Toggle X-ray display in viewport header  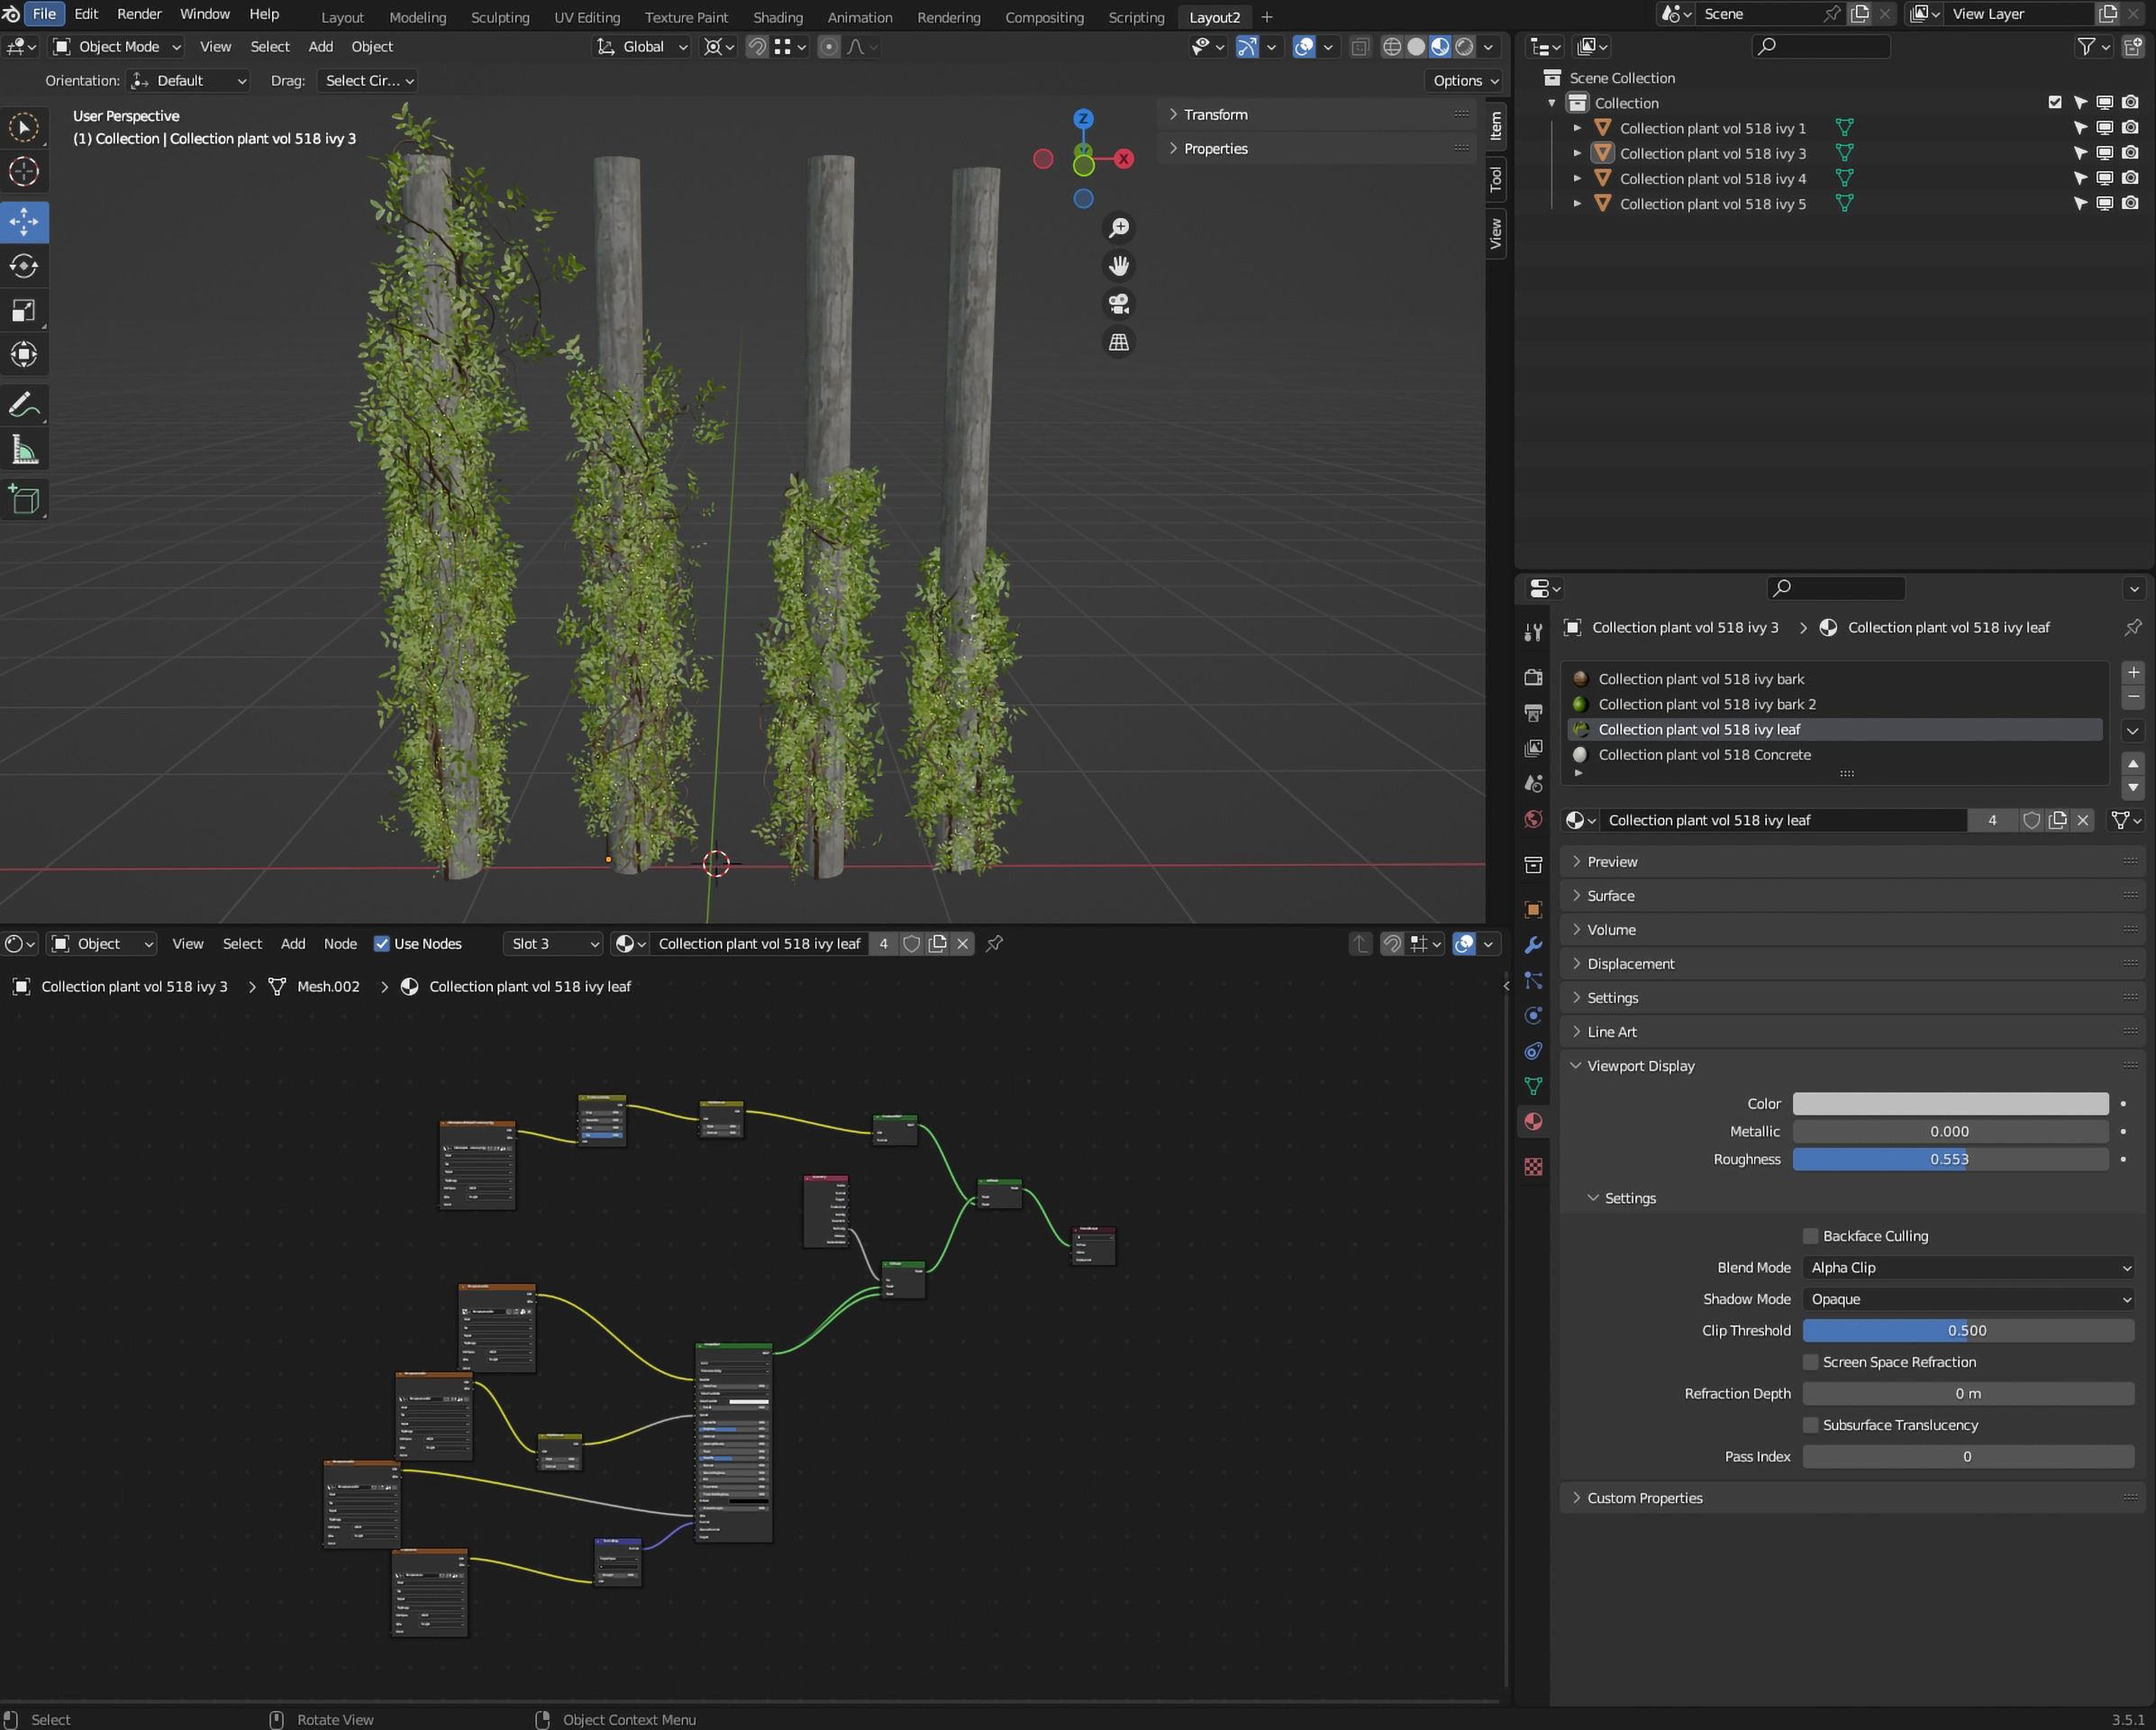coord(1360,47)
